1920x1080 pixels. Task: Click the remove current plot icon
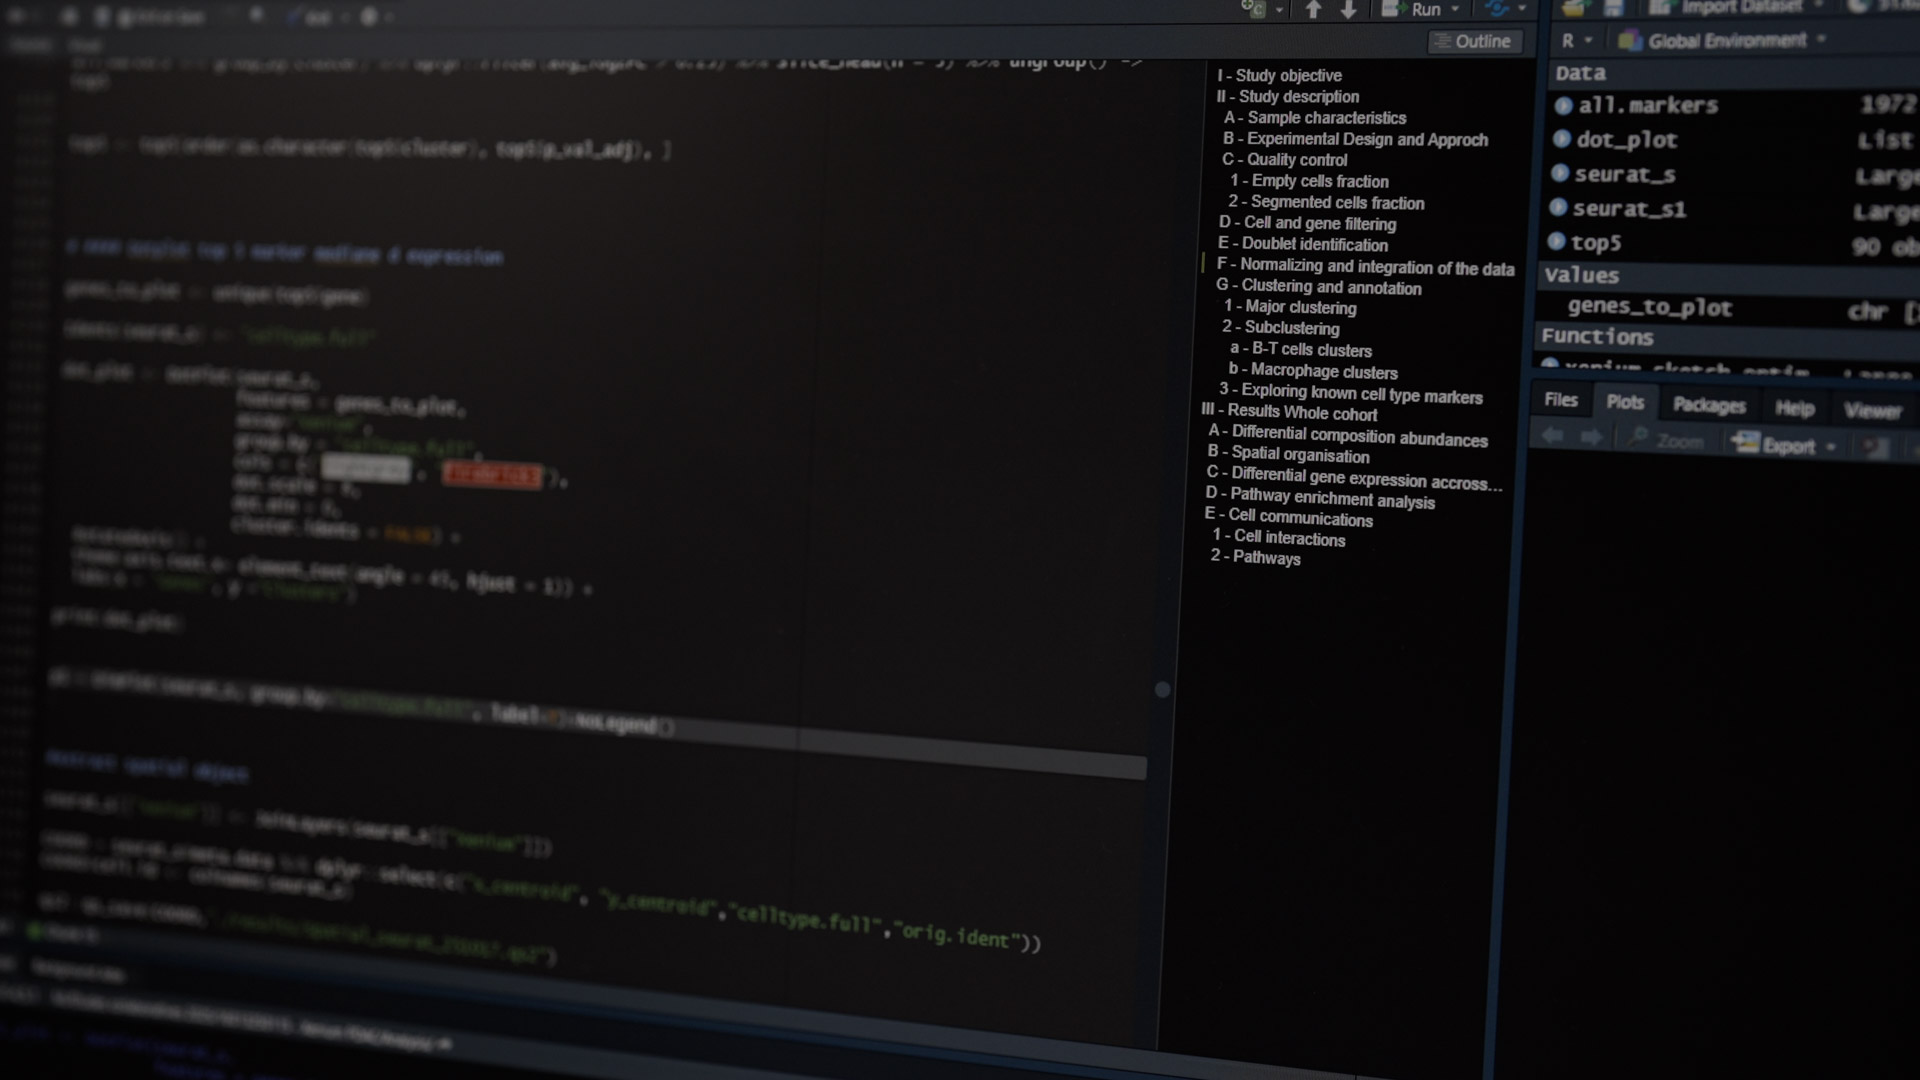(1876, 448)
